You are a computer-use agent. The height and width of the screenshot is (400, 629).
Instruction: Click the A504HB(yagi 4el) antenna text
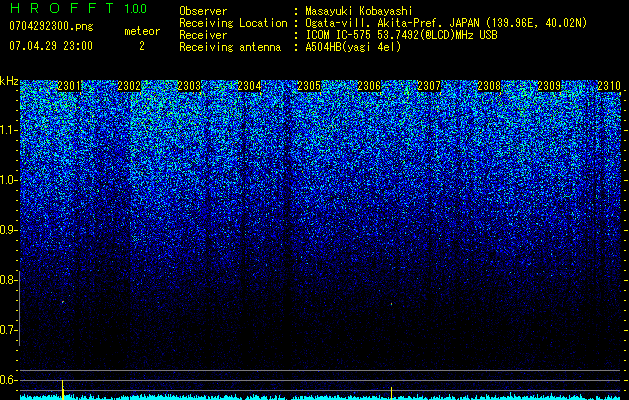tap(353, 47)
